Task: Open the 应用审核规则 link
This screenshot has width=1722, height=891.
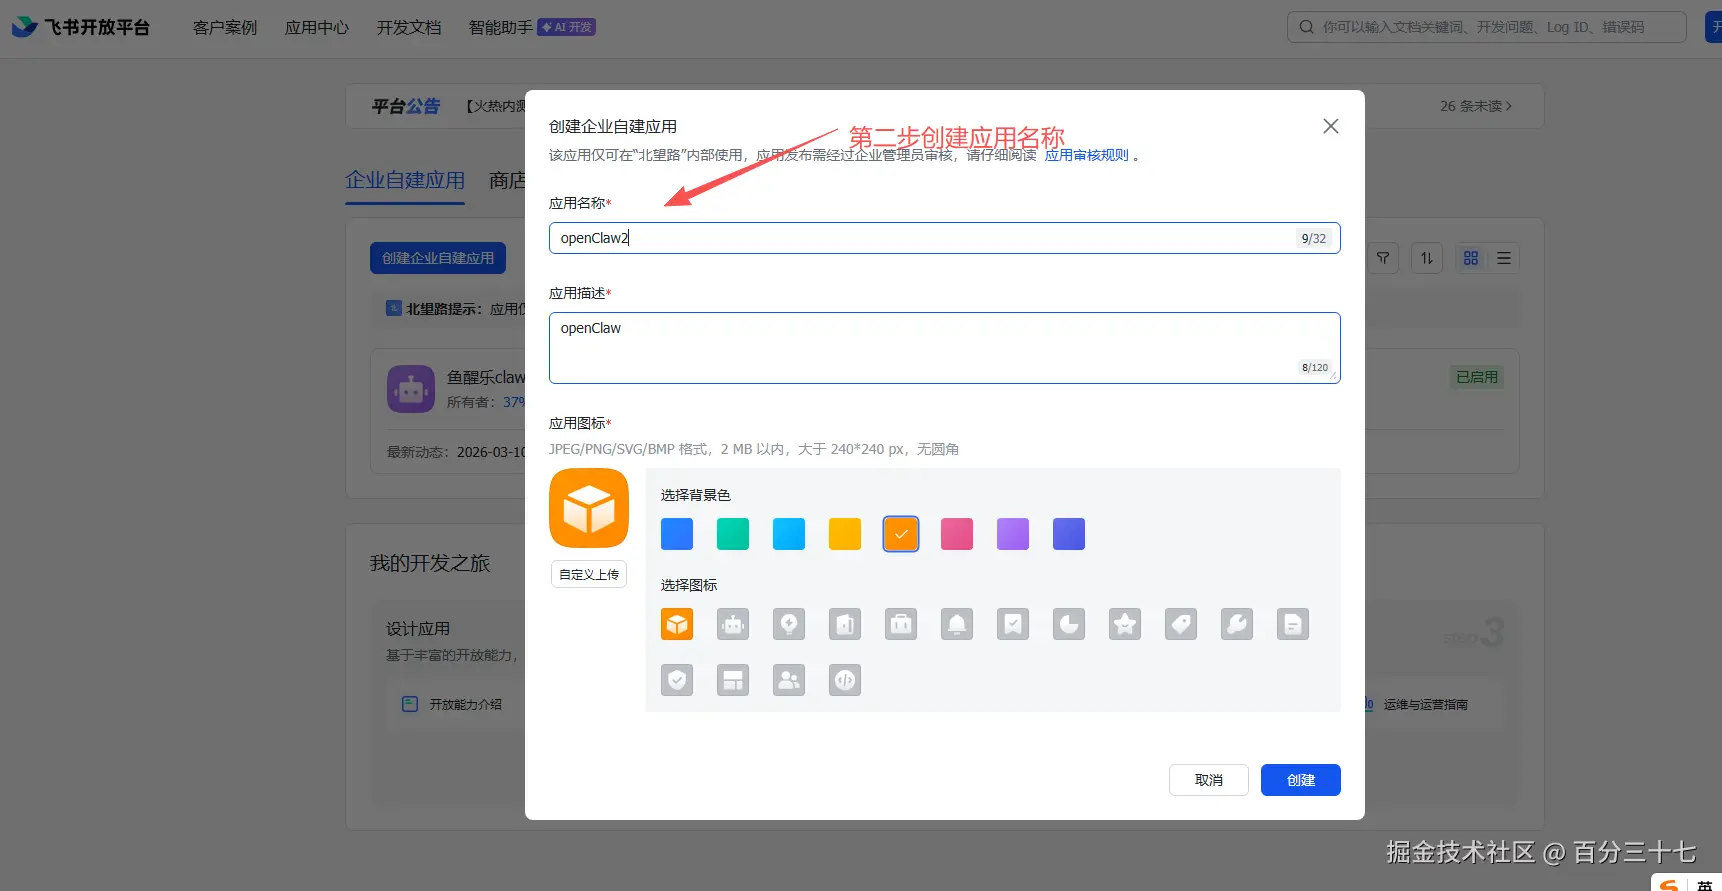Action: coord(1086,155)
